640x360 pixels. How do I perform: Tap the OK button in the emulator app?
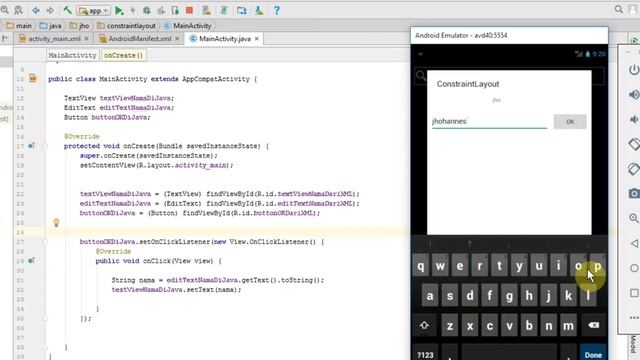[x=570, y=122]
